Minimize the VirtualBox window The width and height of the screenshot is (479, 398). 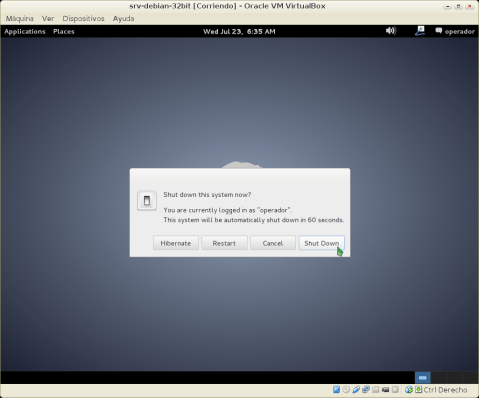coord(448,6)
